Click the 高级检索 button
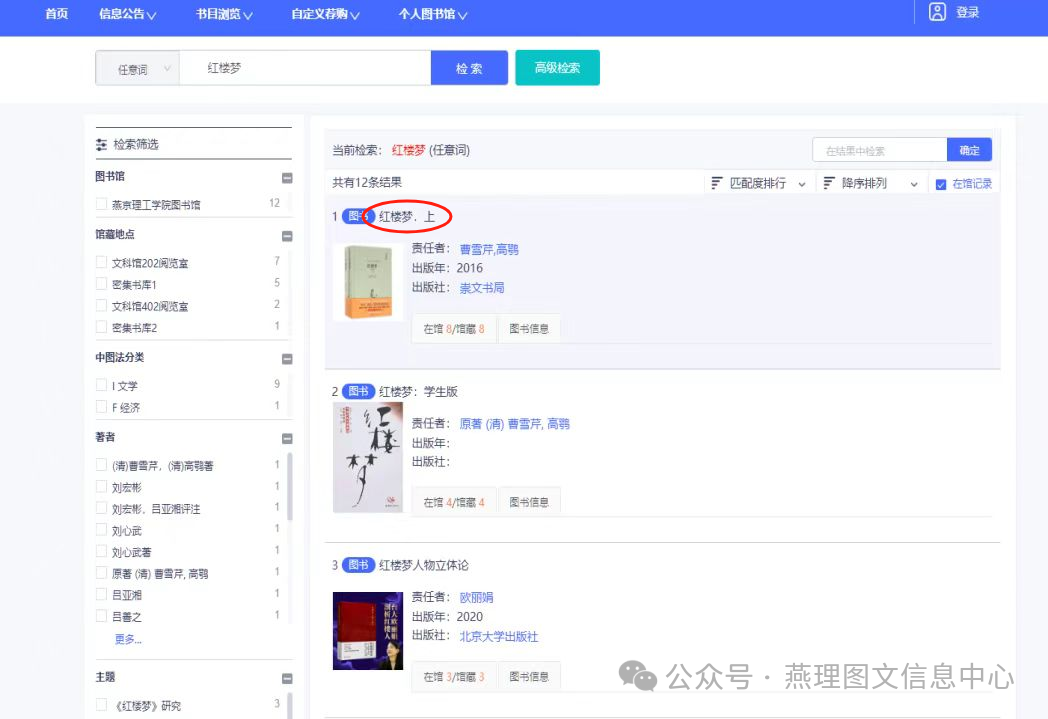The image size is (1048, 719). pyautogui.click(x=557, y=68)
